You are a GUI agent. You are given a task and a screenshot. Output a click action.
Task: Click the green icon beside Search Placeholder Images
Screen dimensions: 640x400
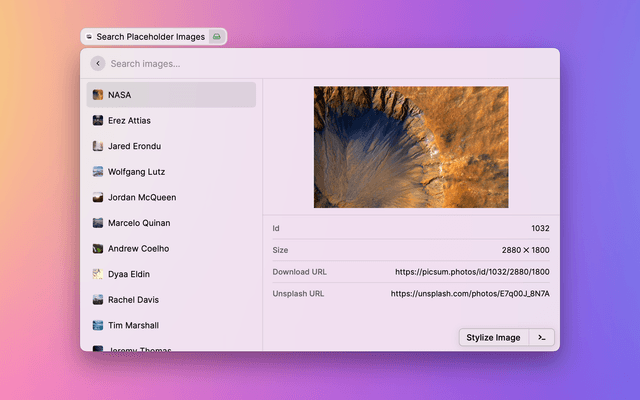[x=217, y=37]
